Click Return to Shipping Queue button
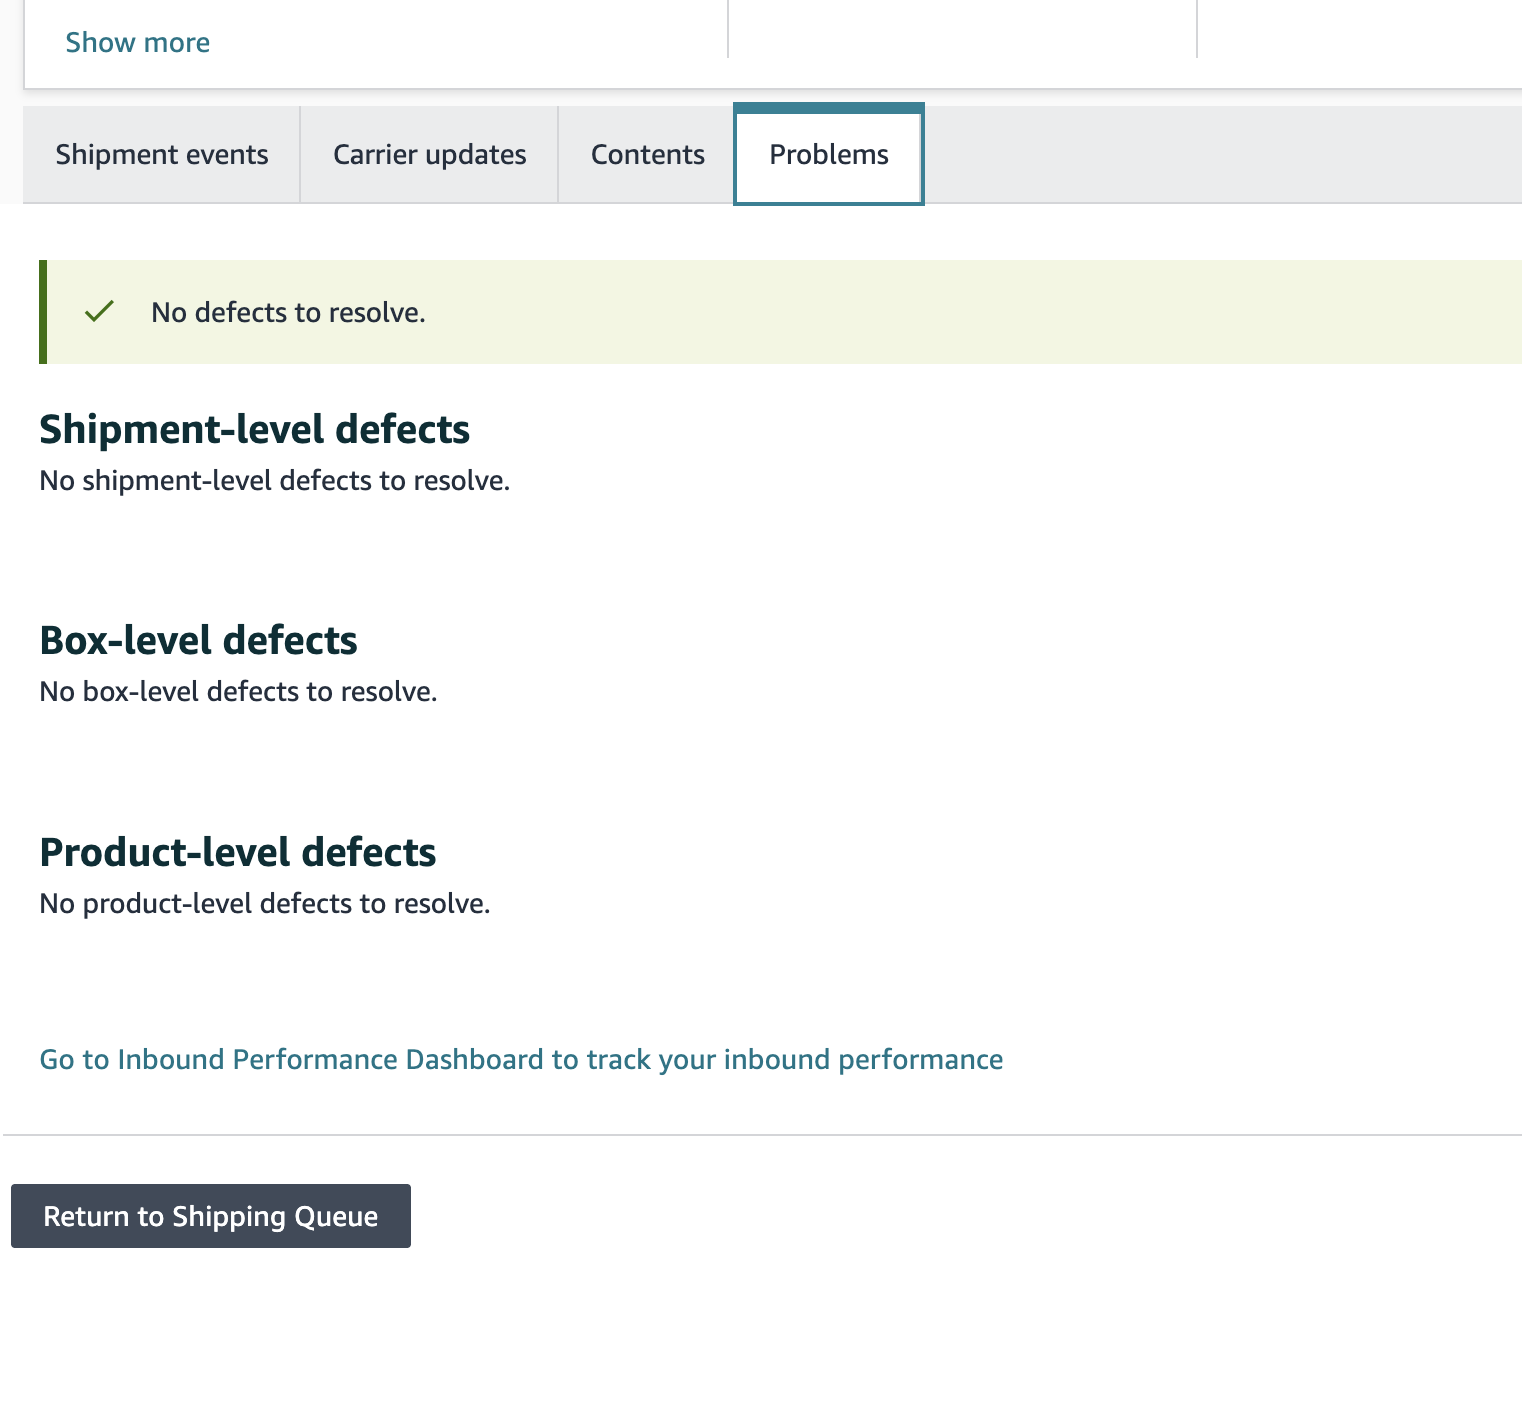1522x1418 pixels. point(211,1216)
